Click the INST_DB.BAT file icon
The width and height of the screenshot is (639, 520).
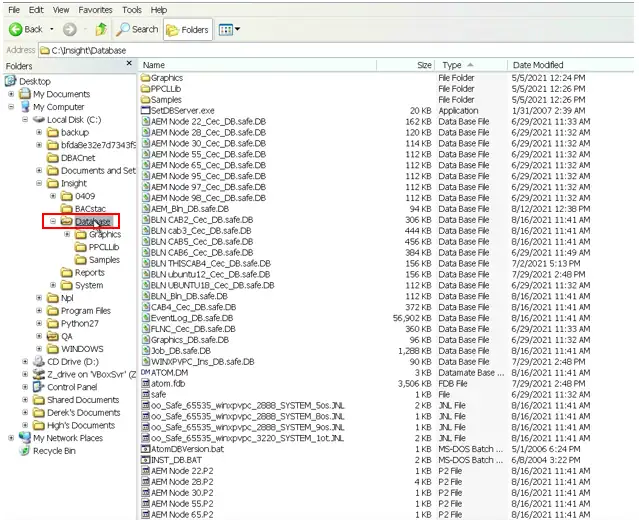(145, 460)
